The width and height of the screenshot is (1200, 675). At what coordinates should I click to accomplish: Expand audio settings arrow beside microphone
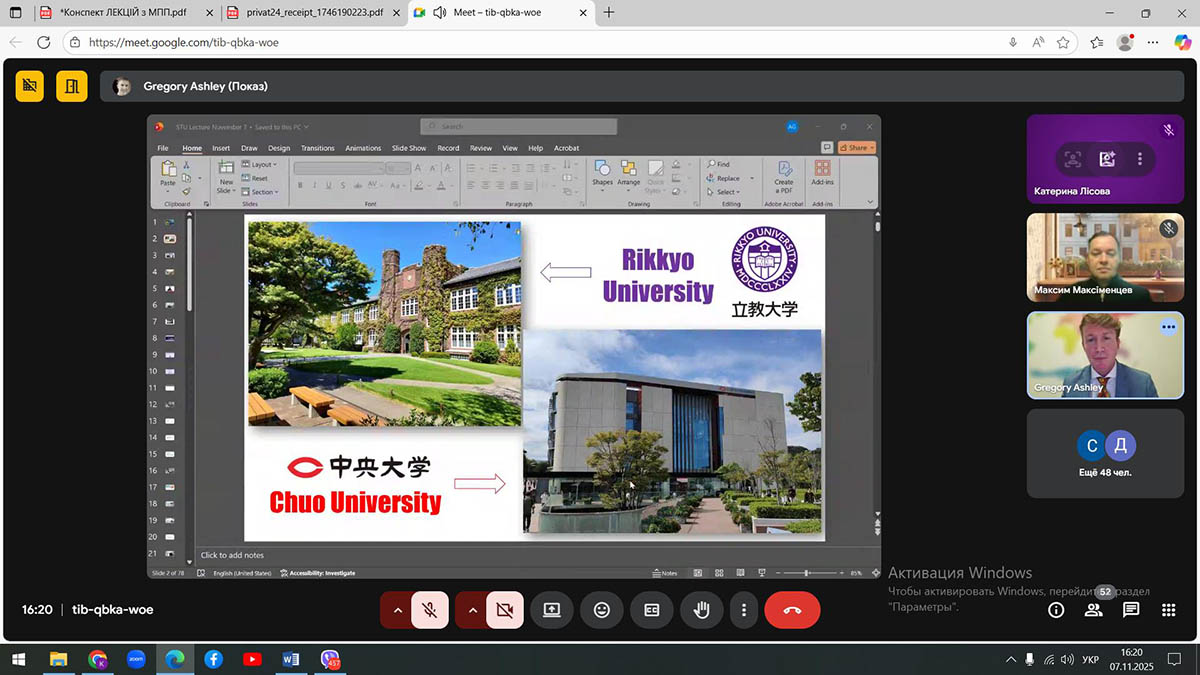pos(397,610)
